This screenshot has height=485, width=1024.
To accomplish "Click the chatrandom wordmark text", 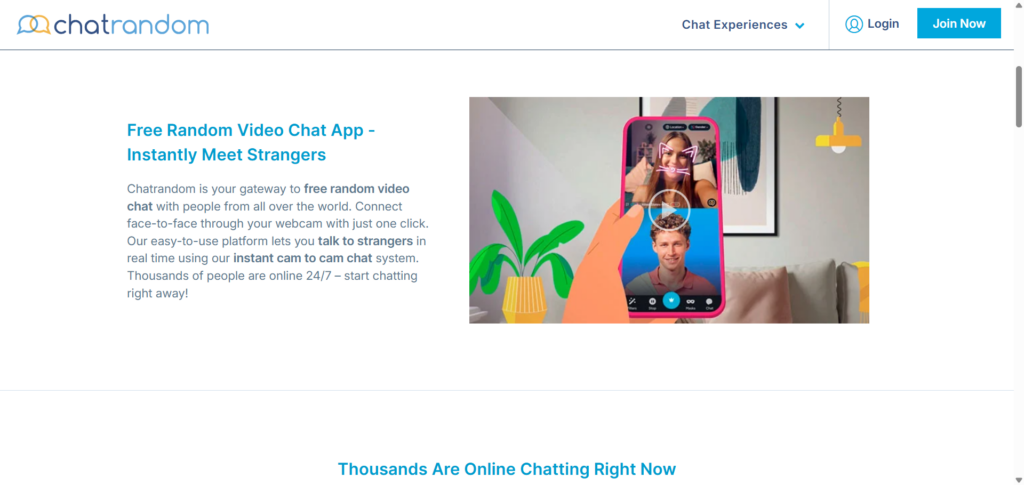I will click(x=131, y=25).
